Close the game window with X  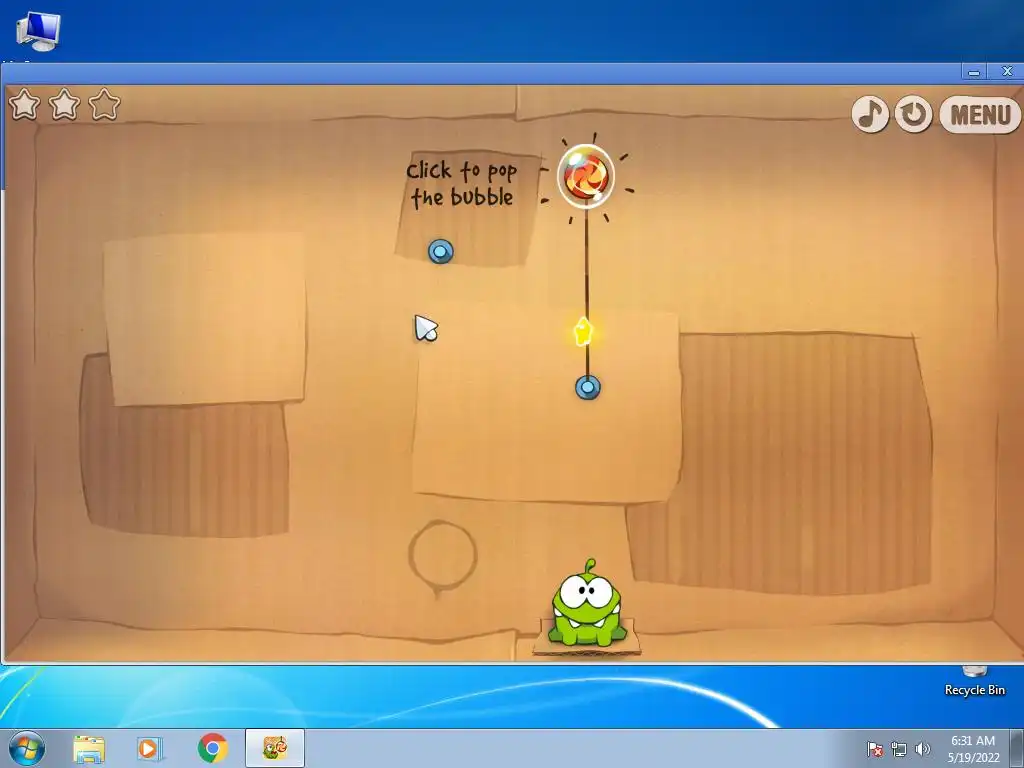(x=1006, y=72)
